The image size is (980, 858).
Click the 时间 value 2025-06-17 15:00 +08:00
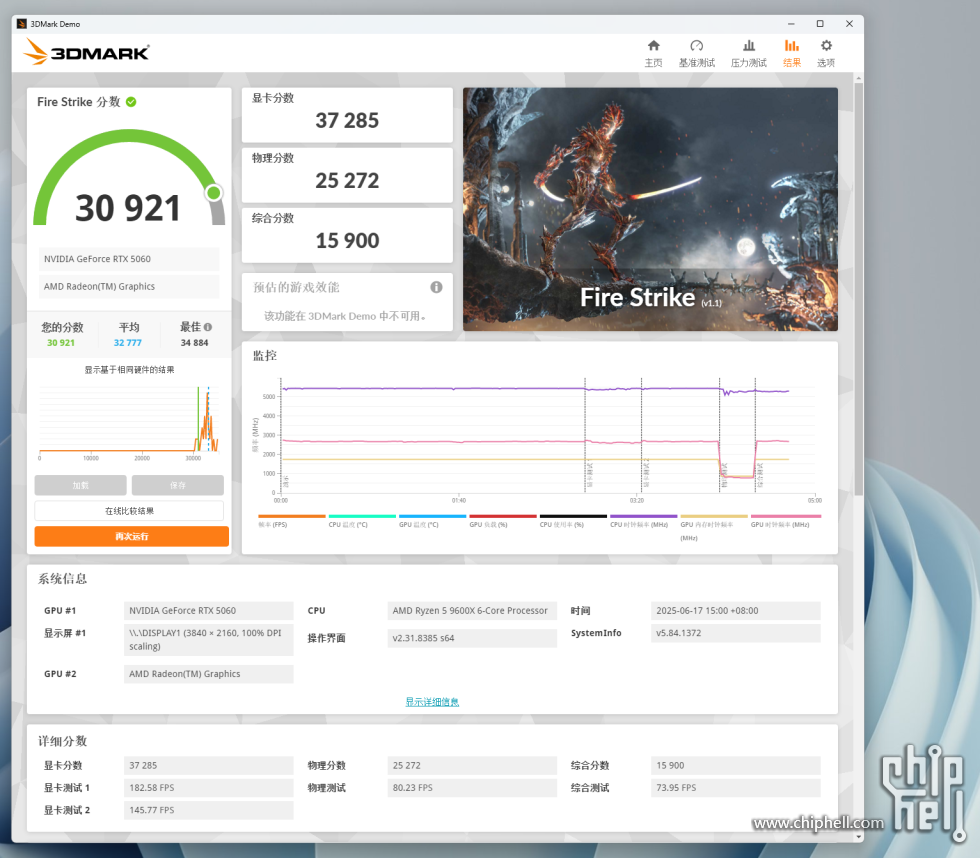click(x=736, y=611)
